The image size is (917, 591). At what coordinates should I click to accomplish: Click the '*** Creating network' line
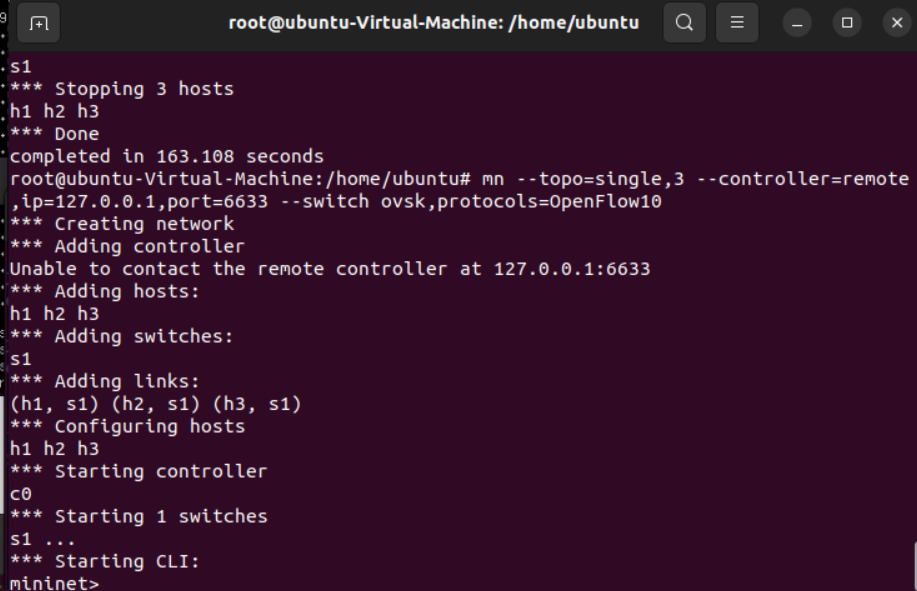click(121, 224)
